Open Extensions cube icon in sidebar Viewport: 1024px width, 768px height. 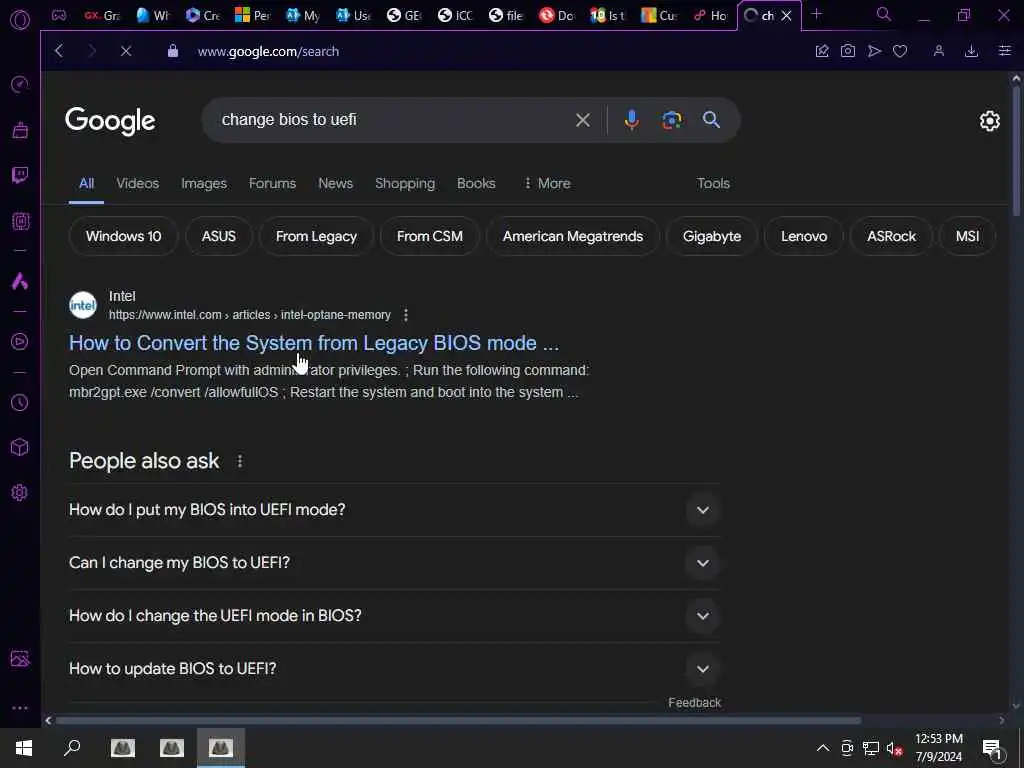point(20,447)
